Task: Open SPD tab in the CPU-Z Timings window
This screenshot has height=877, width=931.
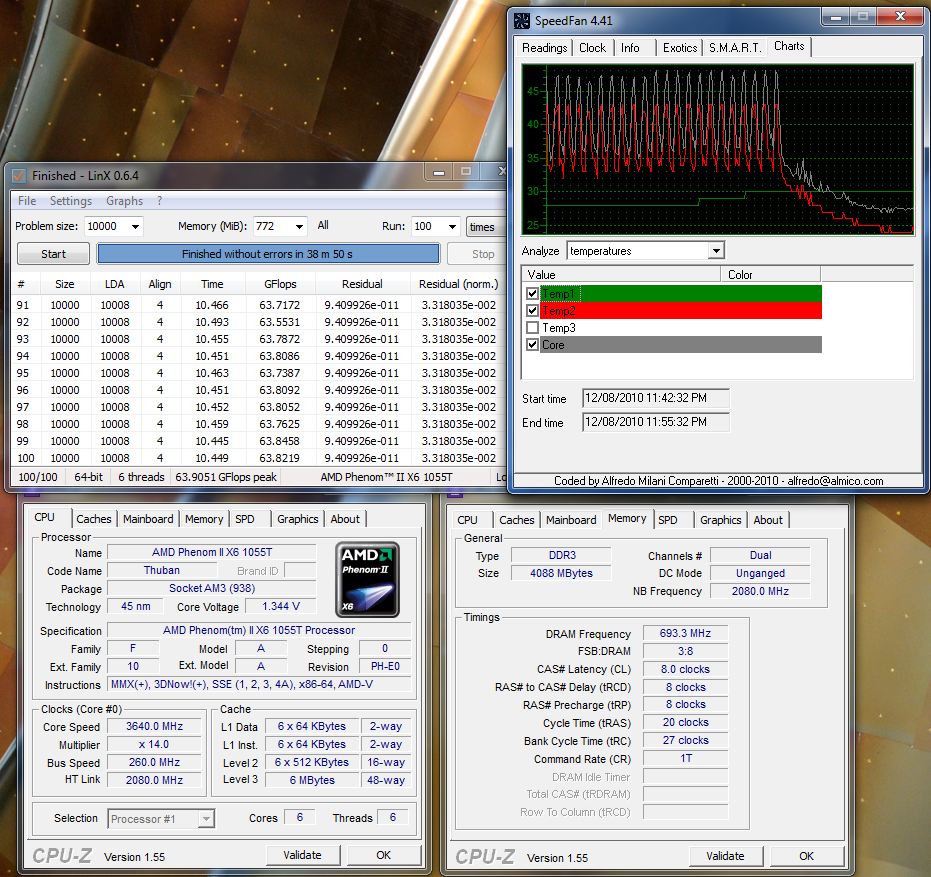Action: tap(667, 520)
